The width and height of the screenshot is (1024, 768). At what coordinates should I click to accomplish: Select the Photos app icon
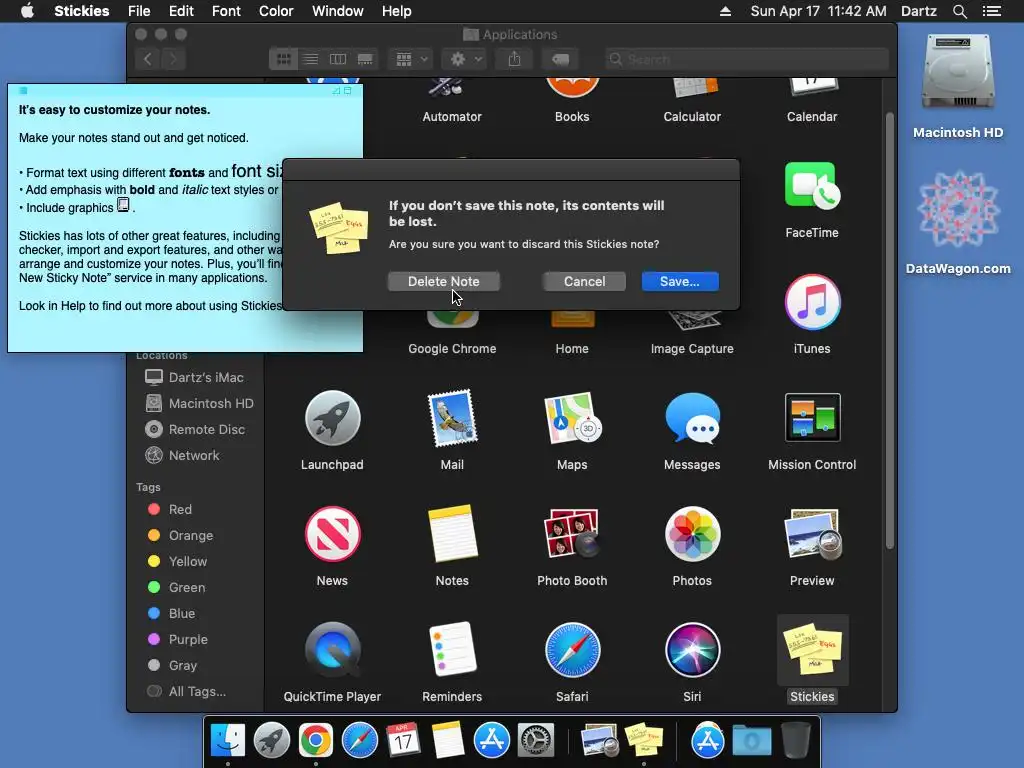click(692, 534)
